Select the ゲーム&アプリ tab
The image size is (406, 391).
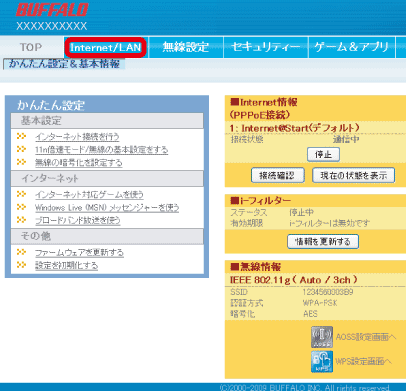(352, 47)
